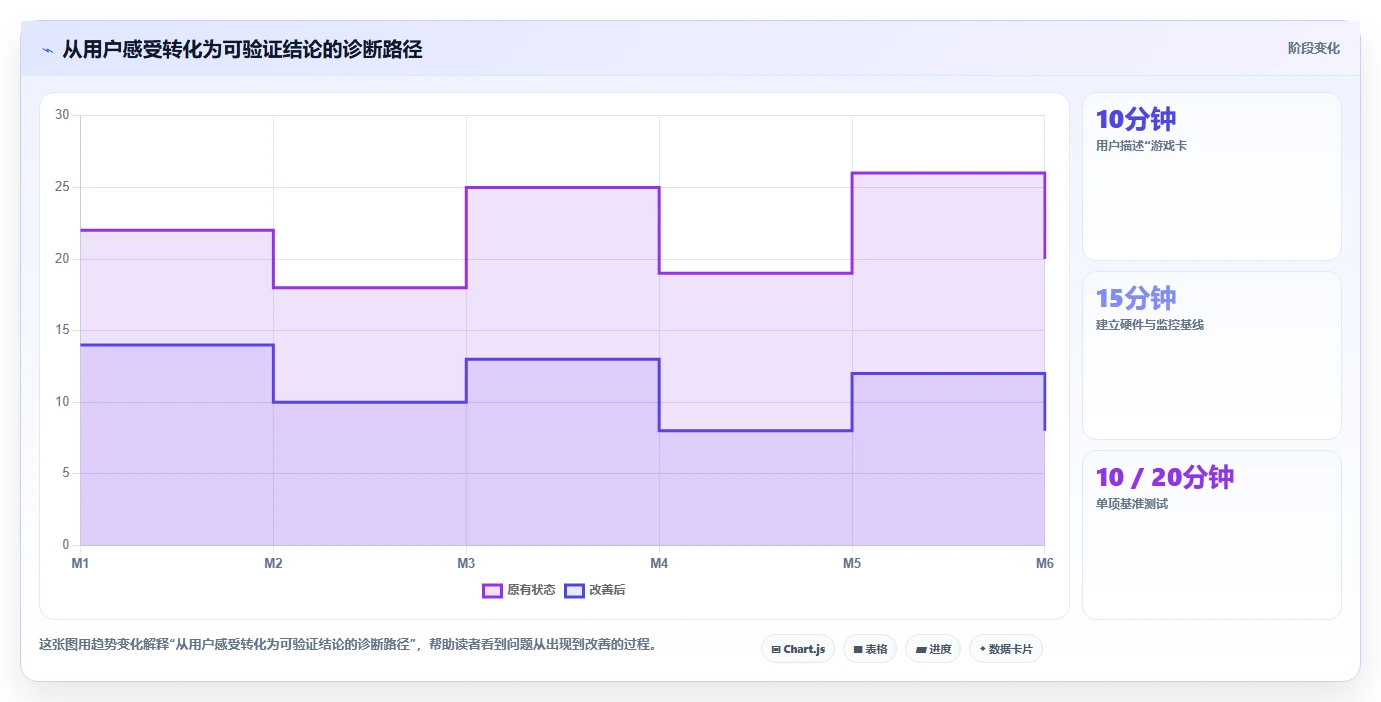The width and height of the screenshot is (1381, 702).
Task: Toggle the 改善后 legend entry
Action: (x=595, y=590)
